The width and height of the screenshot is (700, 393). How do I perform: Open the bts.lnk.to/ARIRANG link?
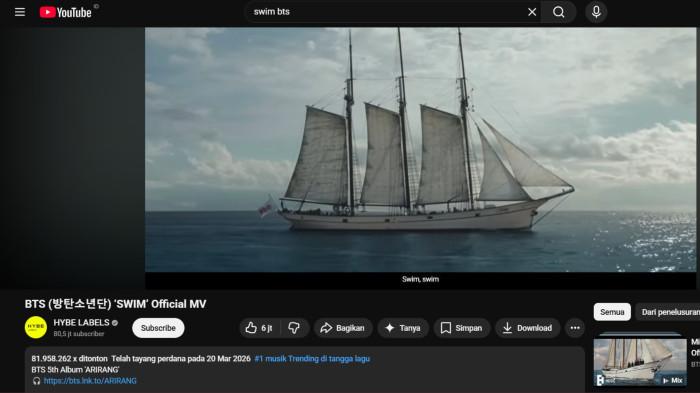point(90,381)
